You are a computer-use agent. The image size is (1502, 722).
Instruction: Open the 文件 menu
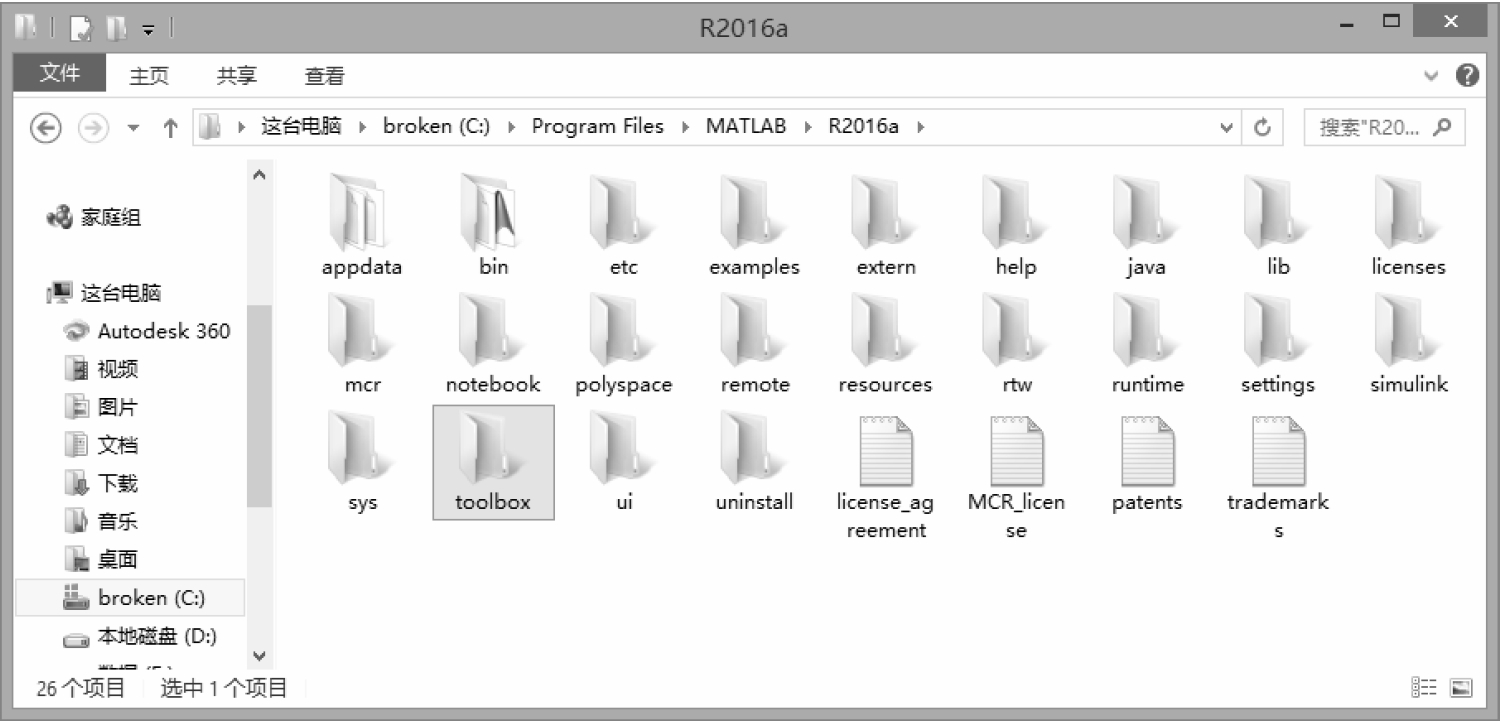click(x=59, y=74)
